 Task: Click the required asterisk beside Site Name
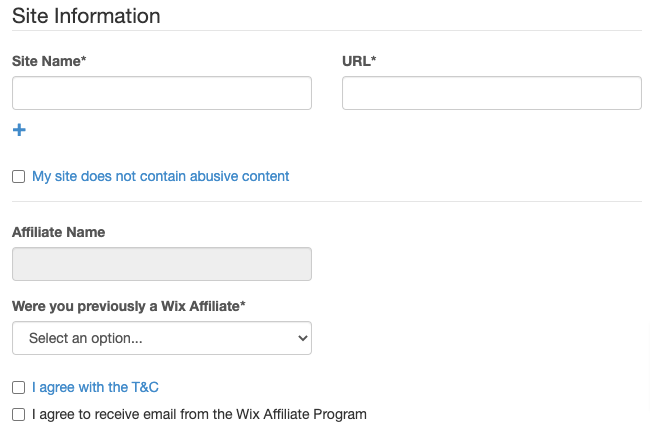pyautogui.click(x=83, y=60)
